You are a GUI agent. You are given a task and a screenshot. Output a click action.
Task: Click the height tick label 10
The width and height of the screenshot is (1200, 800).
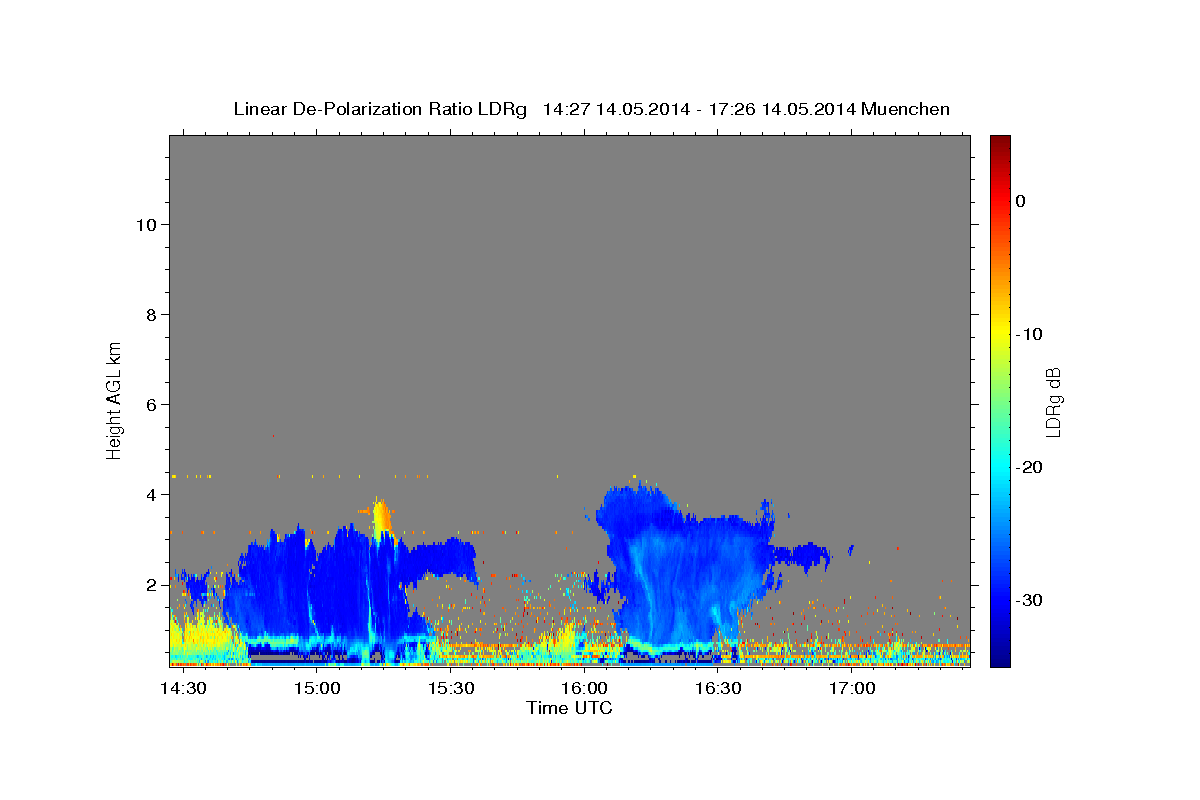click(147, 224)
